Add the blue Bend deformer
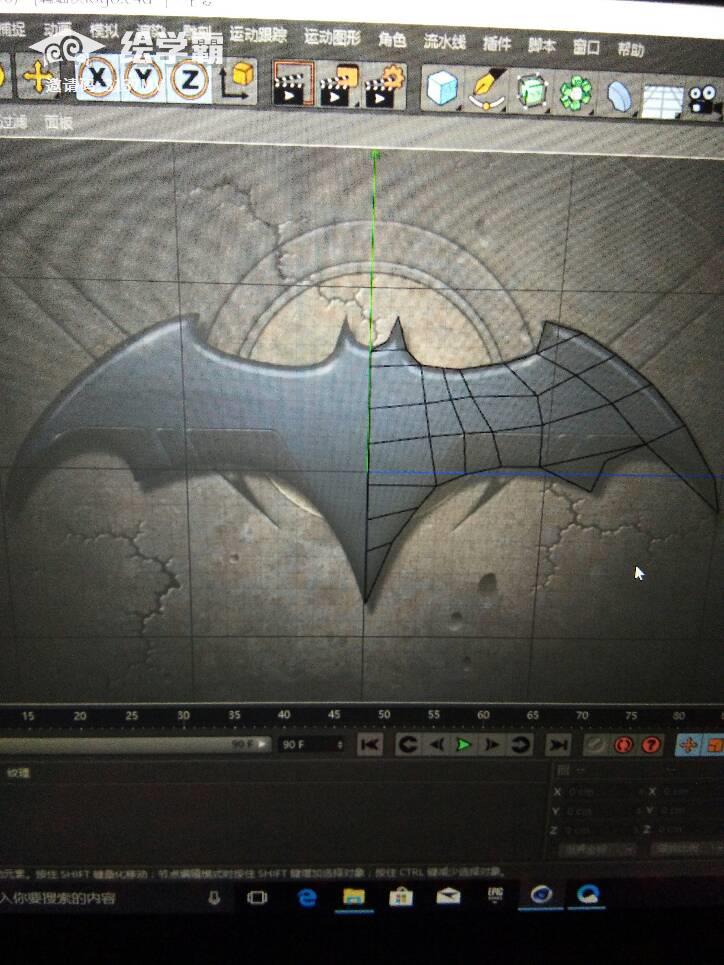The image size is (724, 965). point(619,96)
